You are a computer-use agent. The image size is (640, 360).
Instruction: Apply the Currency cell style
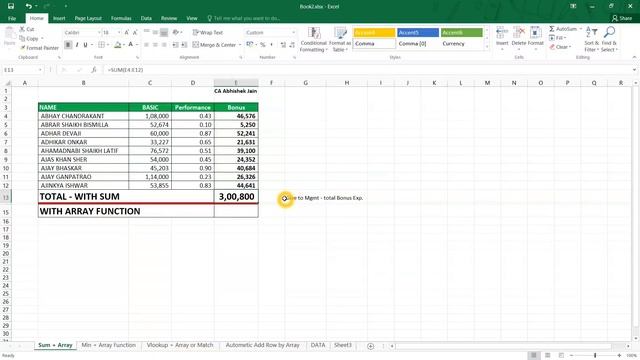pos(462,43)
